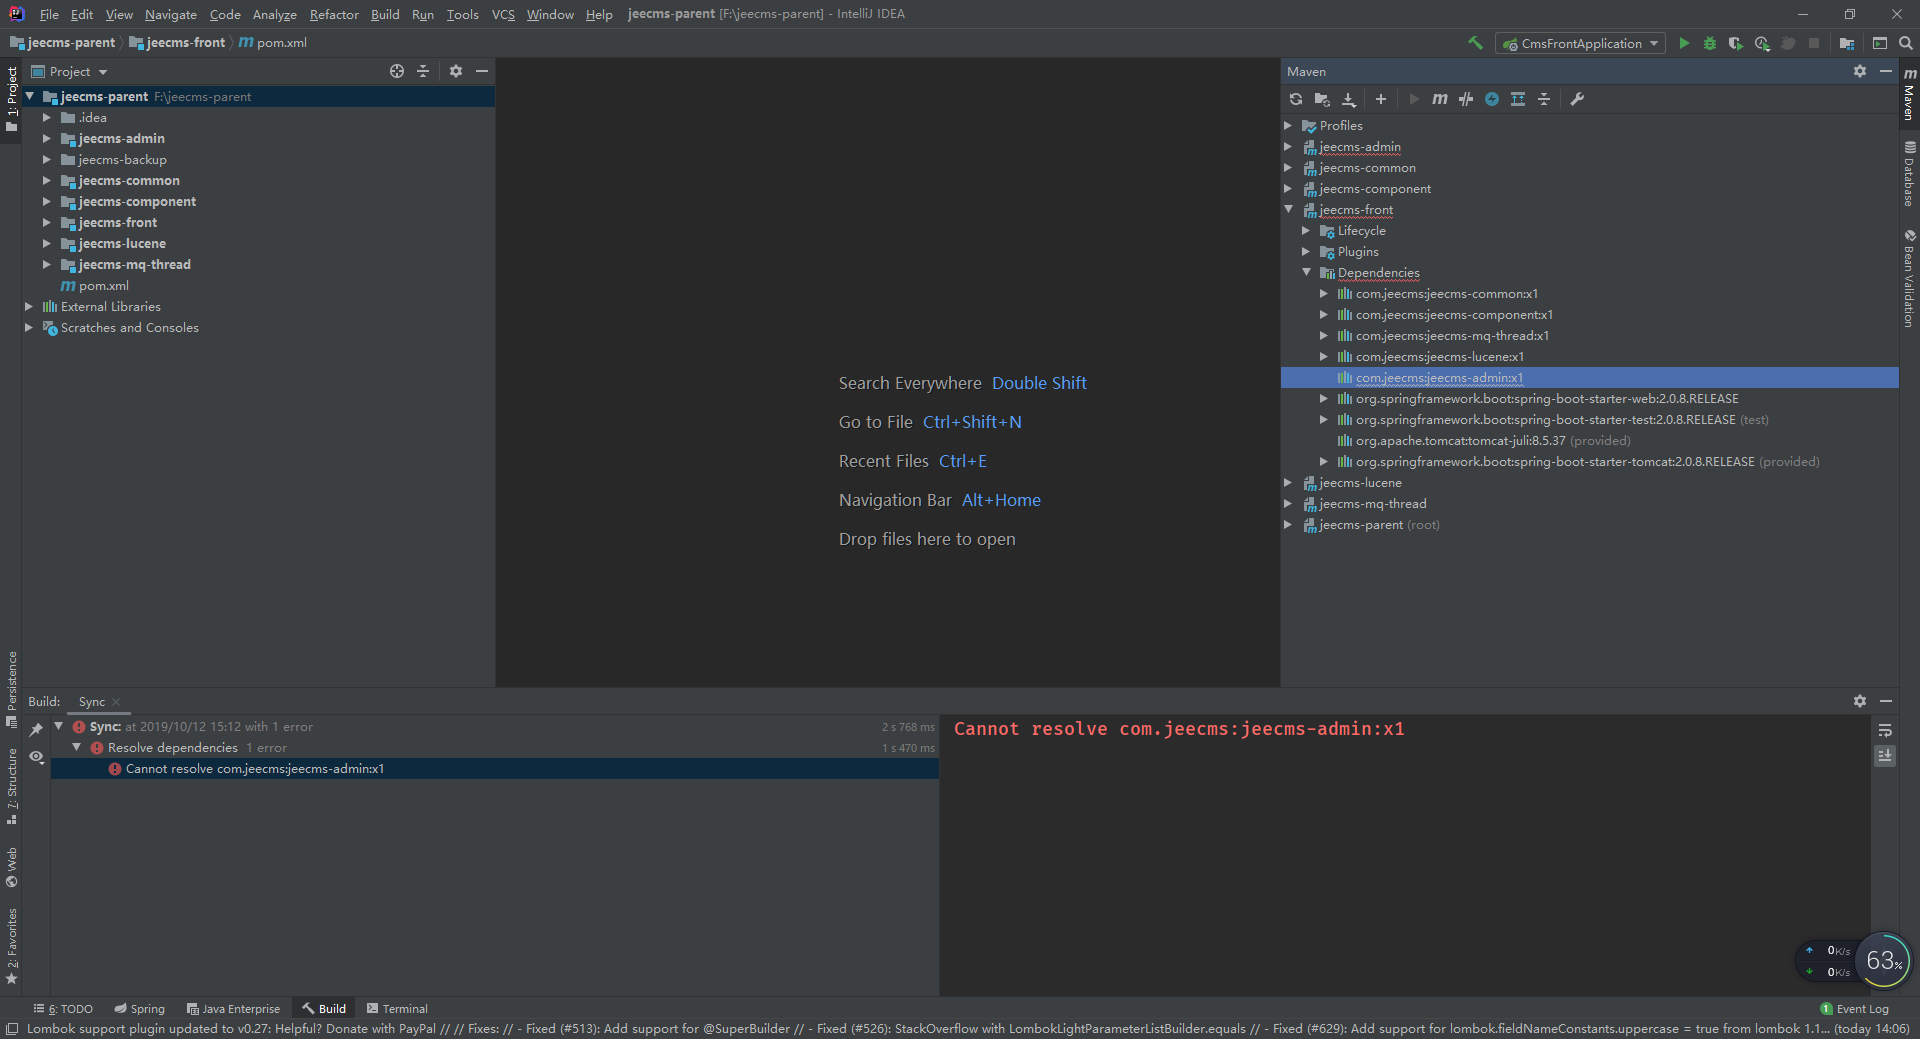The height and width of the screenshot is (1039, 1920).
Task: Close the Sync build tab
Action: click(x=116, y=702)
